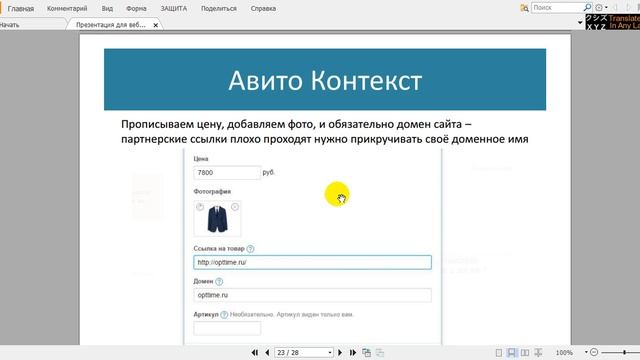Switch to continuous page view mode
The height and width of the screenshot is (360, 640).
point(511,352)
